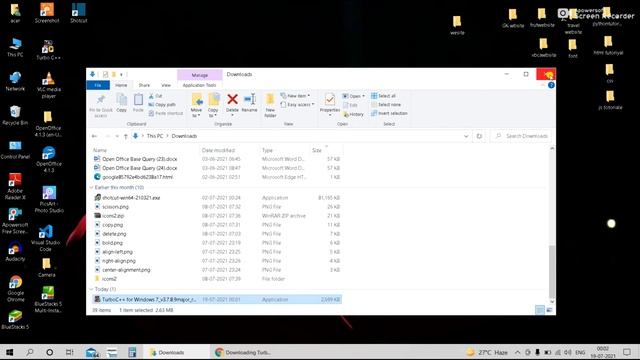This screenshot has height=360, width=640.
Task: Click This PC in the address bar
Action: (155, 136)
